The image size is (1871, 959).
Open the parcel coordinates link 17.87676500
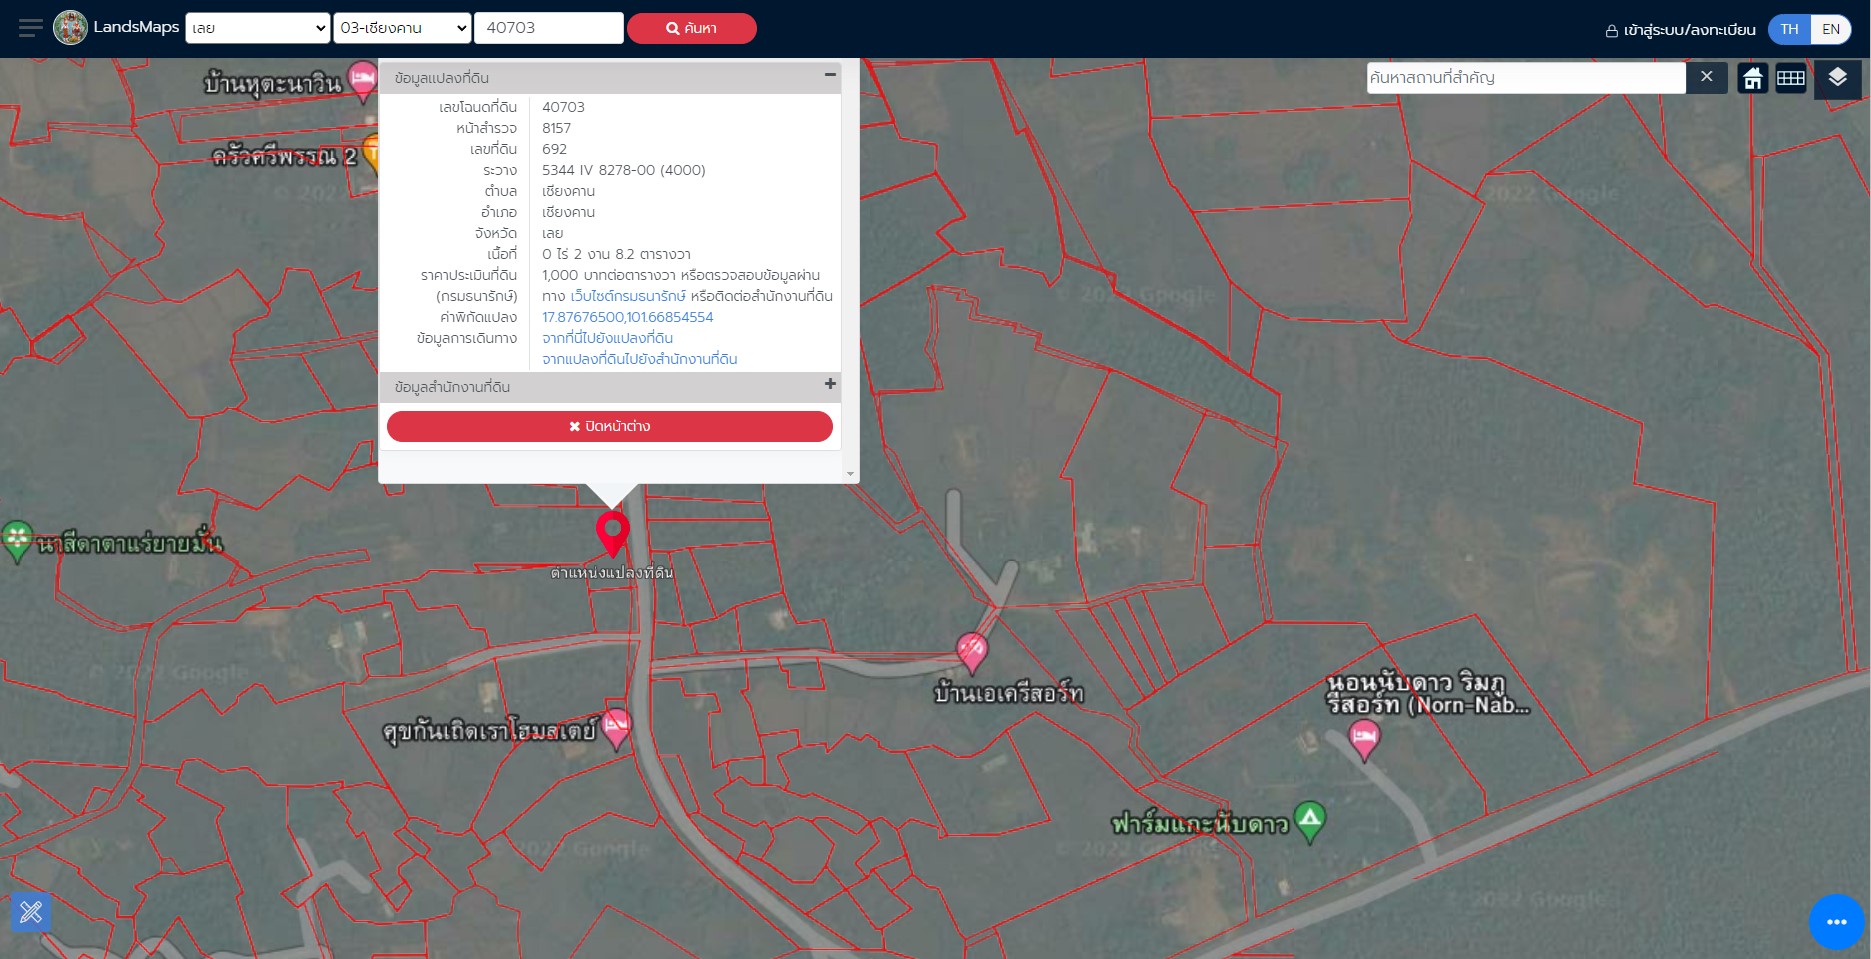coord(628,317)
